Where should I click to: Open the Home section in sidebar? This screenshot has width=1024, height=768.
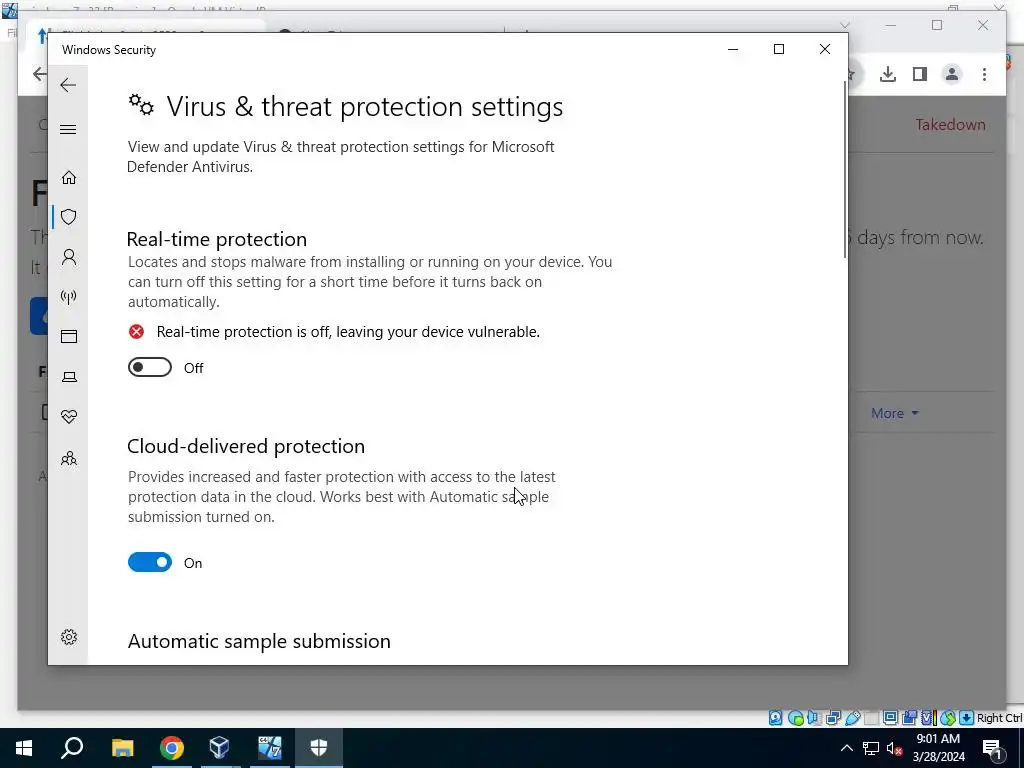69,178
